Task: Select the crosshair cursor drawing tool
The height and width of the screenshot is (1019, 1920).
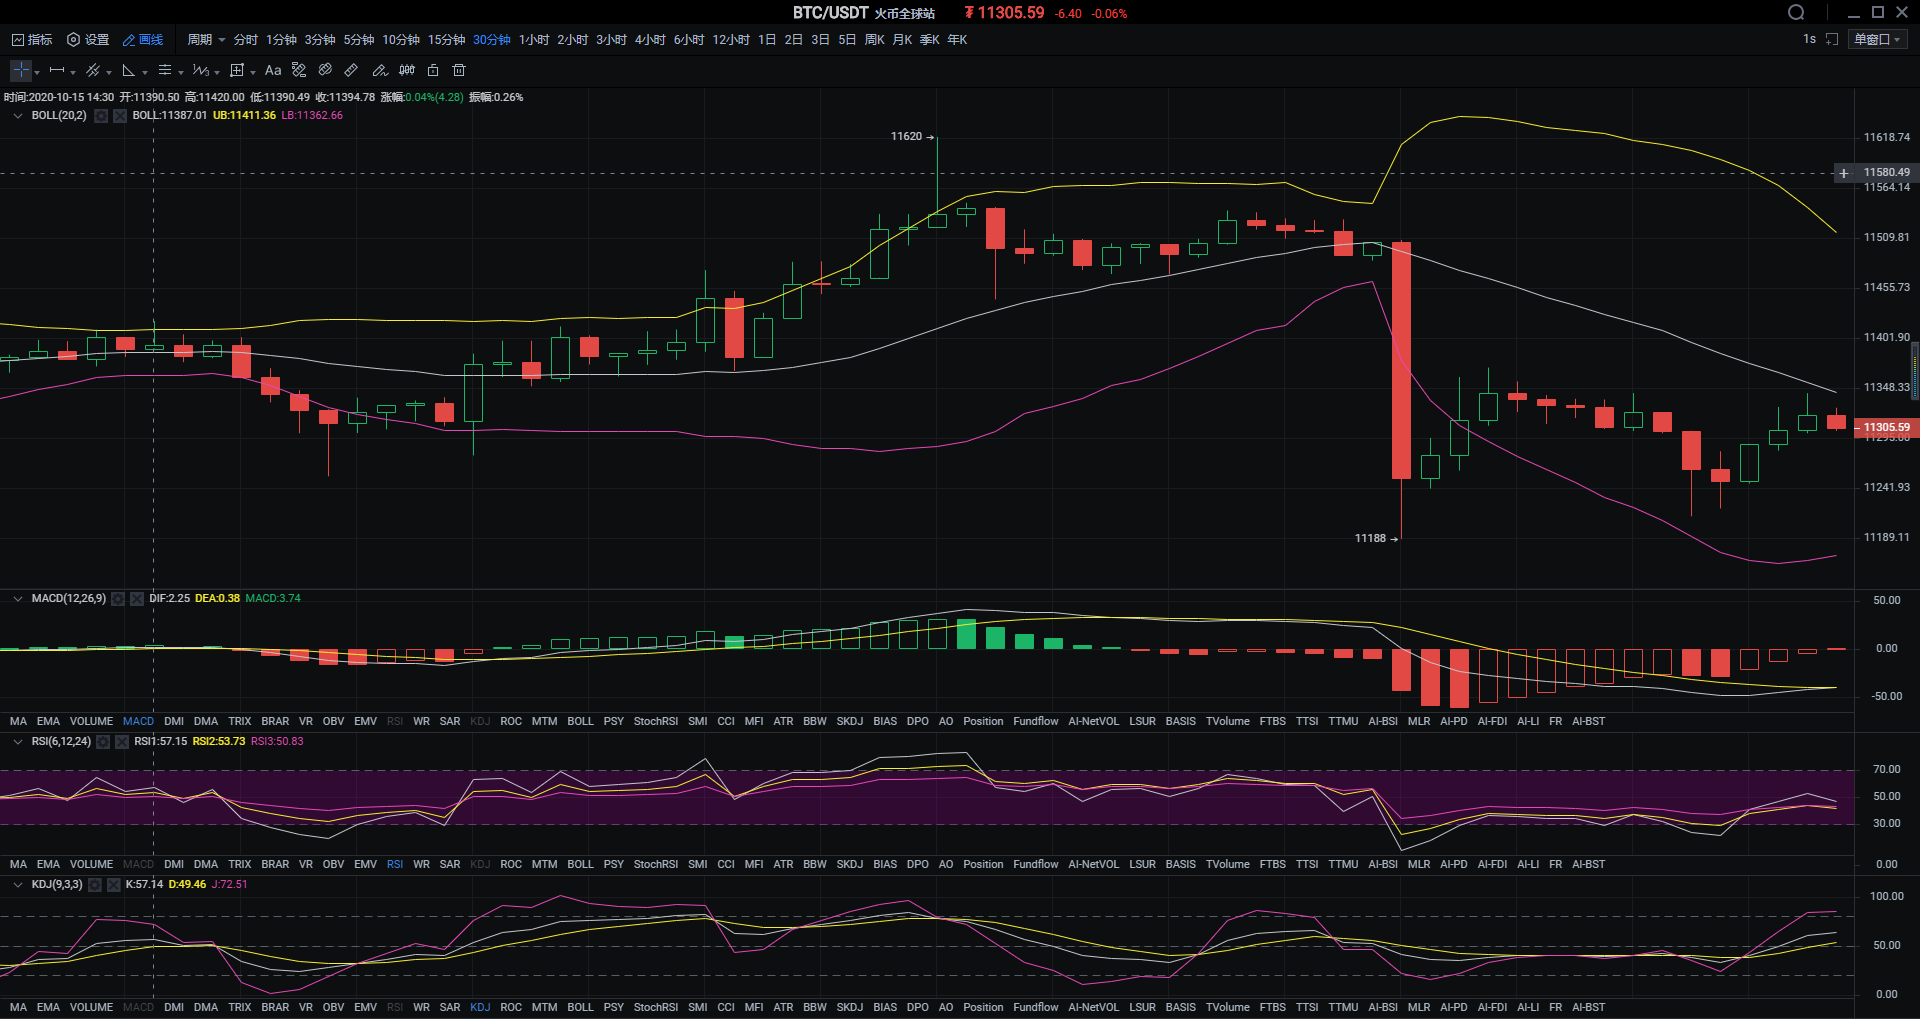Action: [x=20, y=70]
